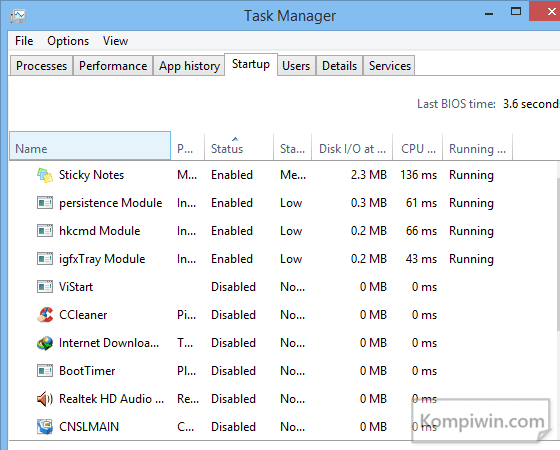This screenshot has width=560, height=450.
Task: Select the CCleaner entry name
Action: [83, 315]
